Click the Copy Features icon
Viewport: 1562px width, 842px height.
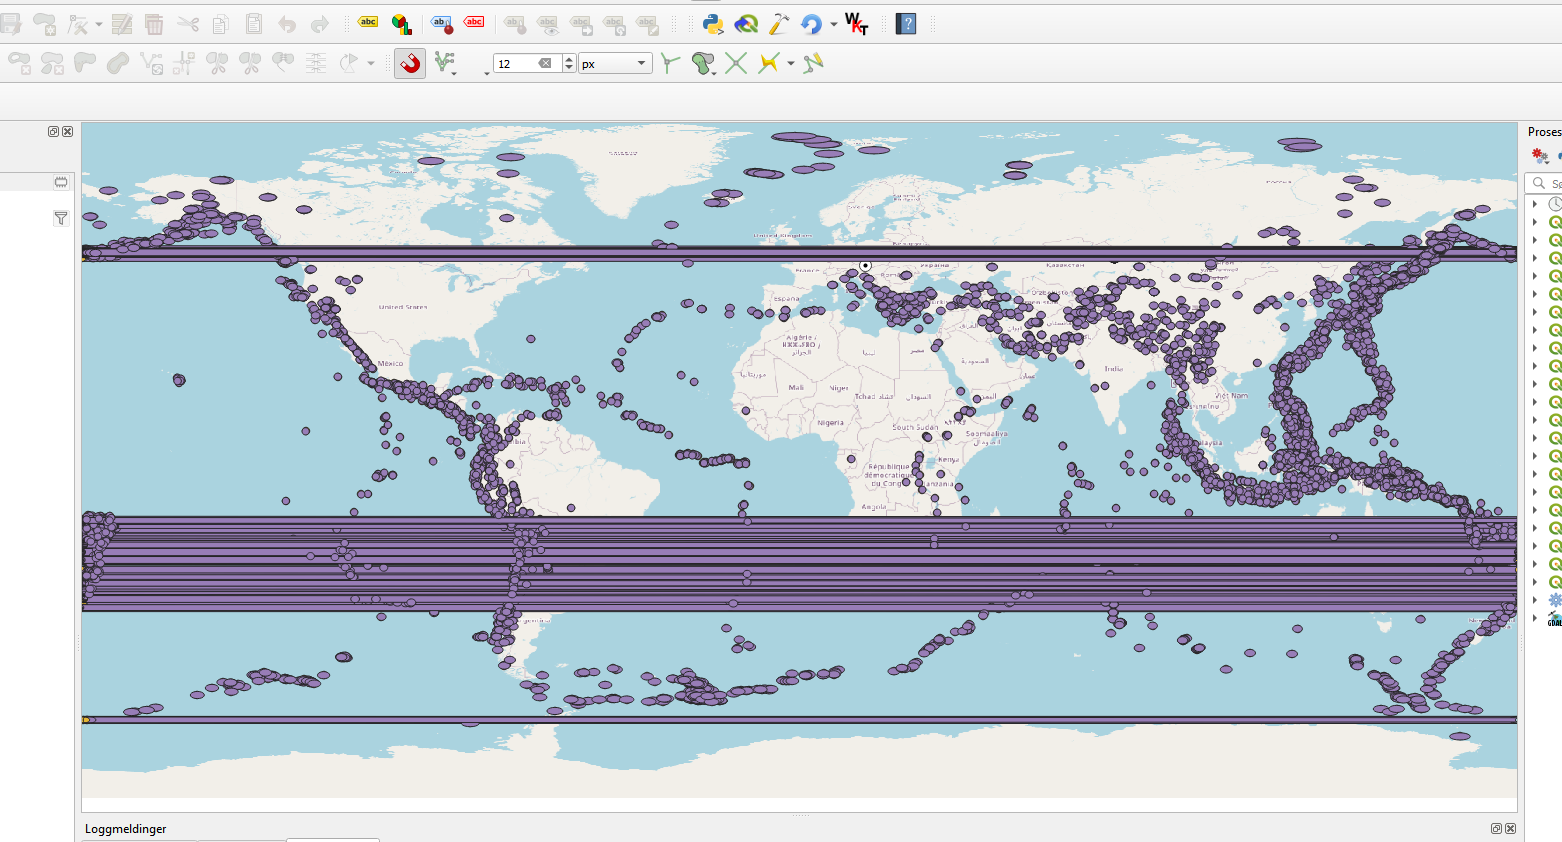coord(221,24)
